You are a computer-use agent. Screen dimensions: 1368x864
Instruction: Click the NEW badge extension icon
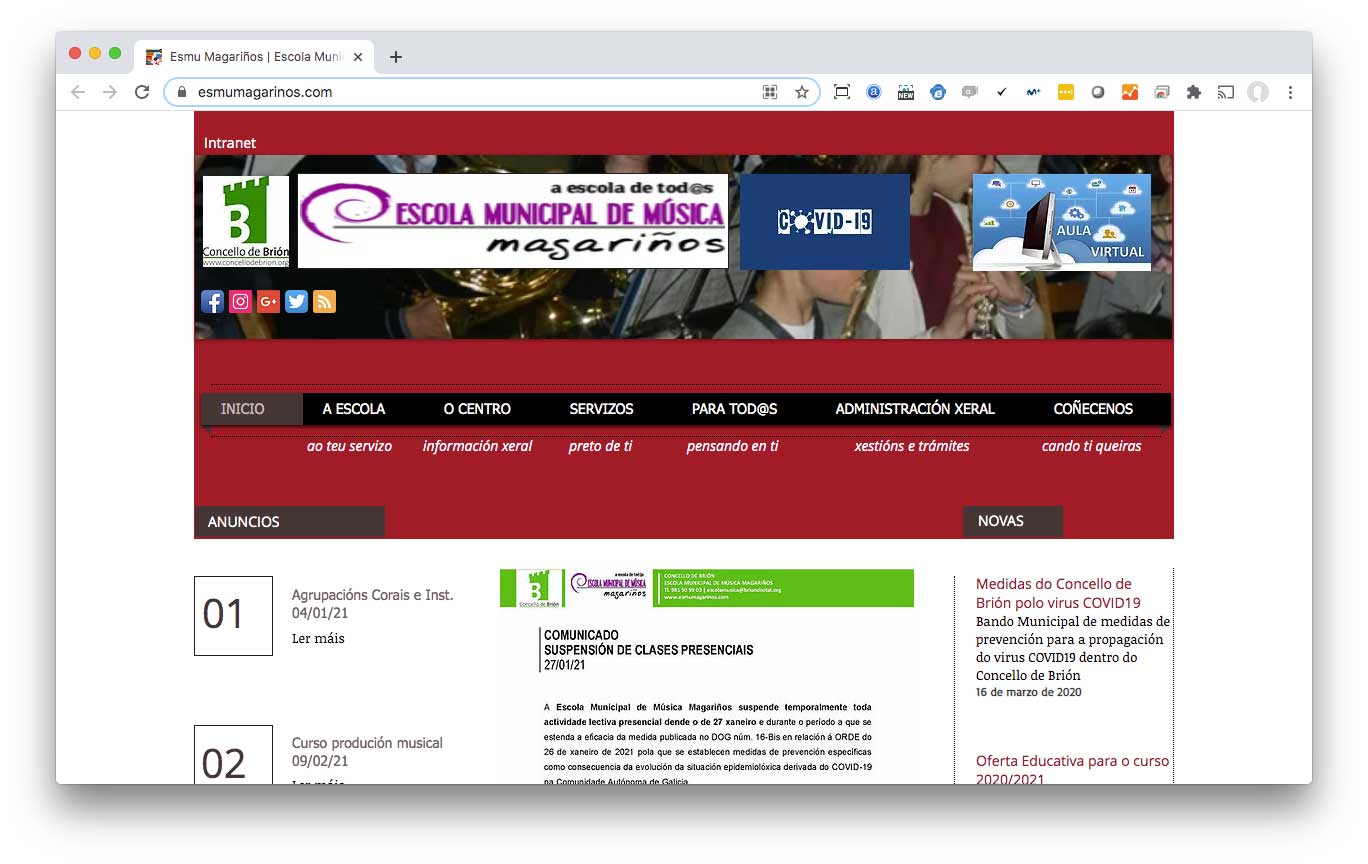906,92
